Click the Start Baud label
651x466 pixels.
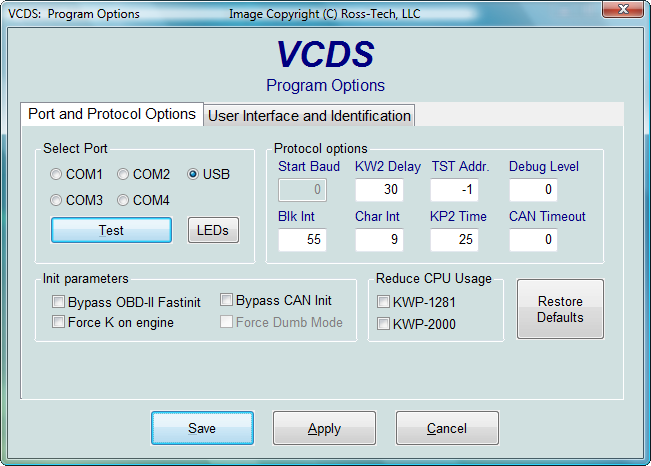click(x=309, y=167)
